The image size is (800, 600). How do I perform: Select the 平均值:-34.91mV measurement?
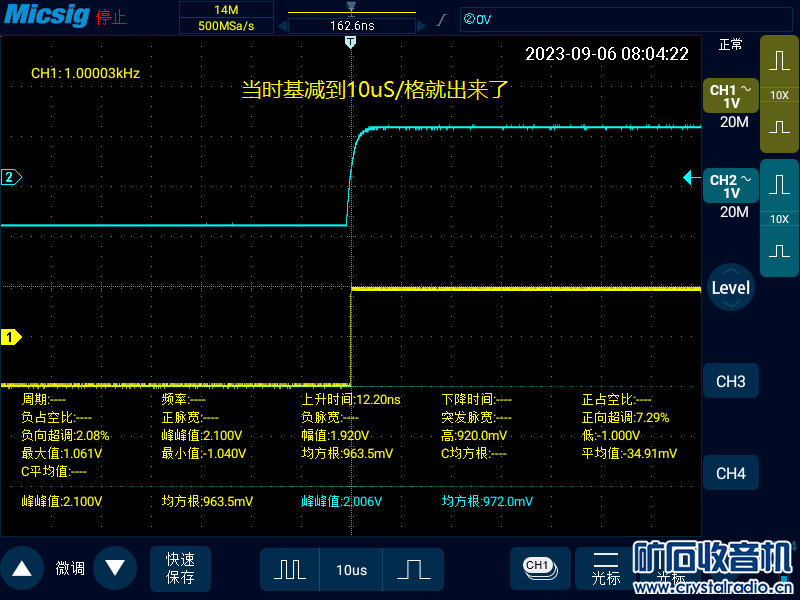(629, 454)
